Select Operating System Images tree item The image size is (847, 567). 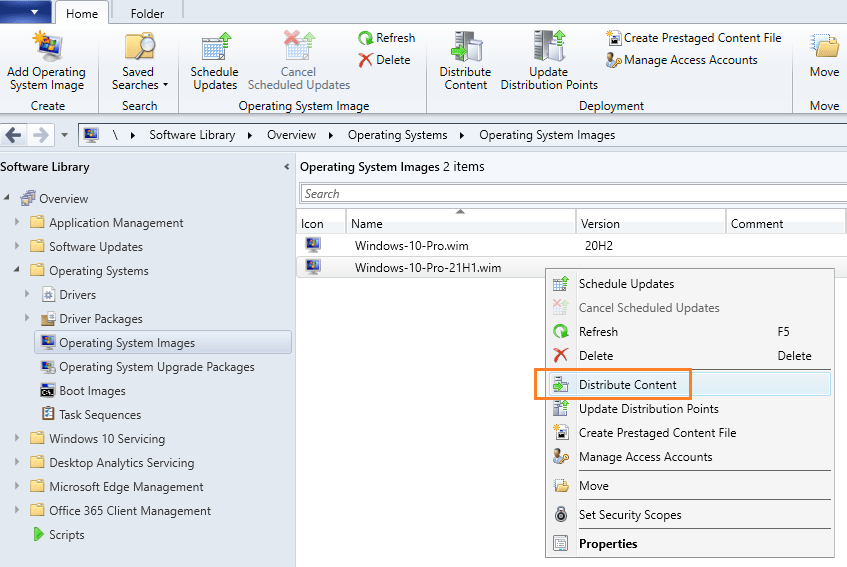tap(163, 343)
